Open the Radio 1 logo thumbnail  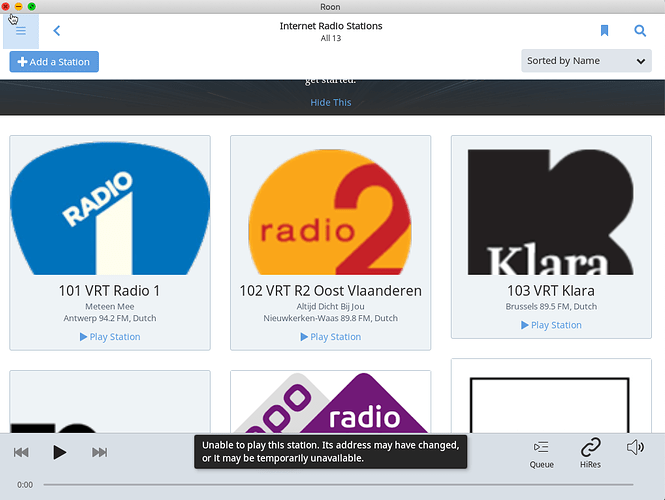(x=110, y=208)
